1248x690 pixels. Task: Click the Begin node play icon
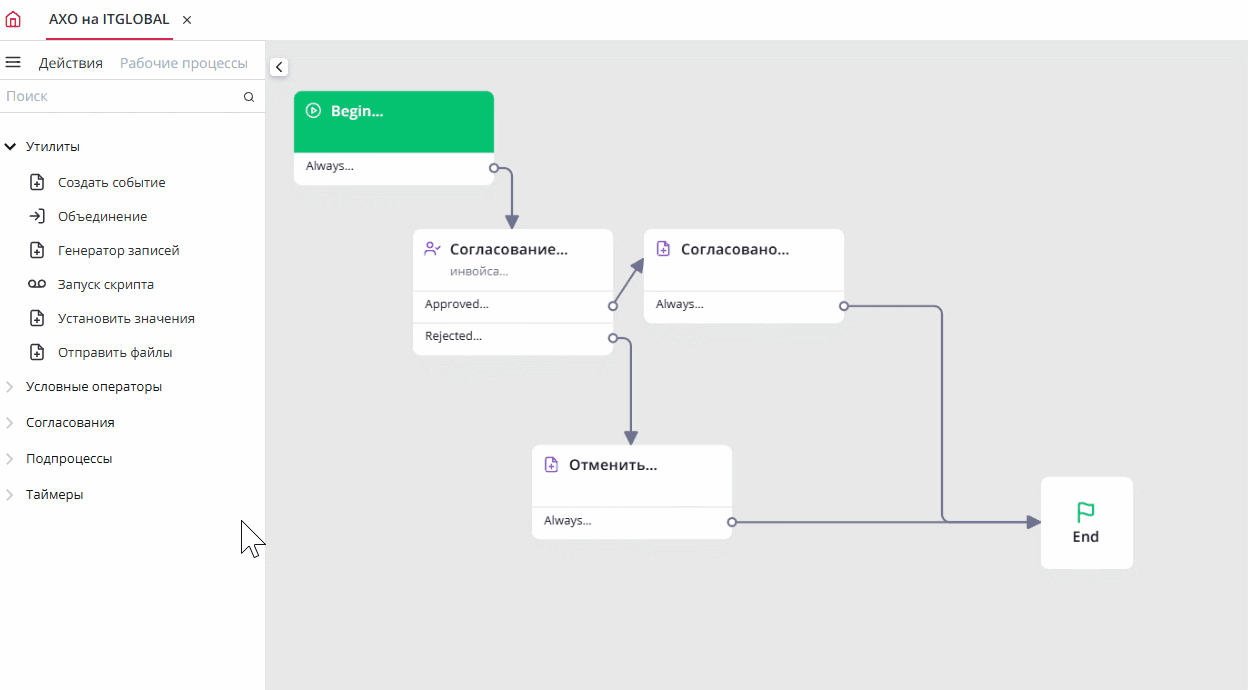pos(313,111)
